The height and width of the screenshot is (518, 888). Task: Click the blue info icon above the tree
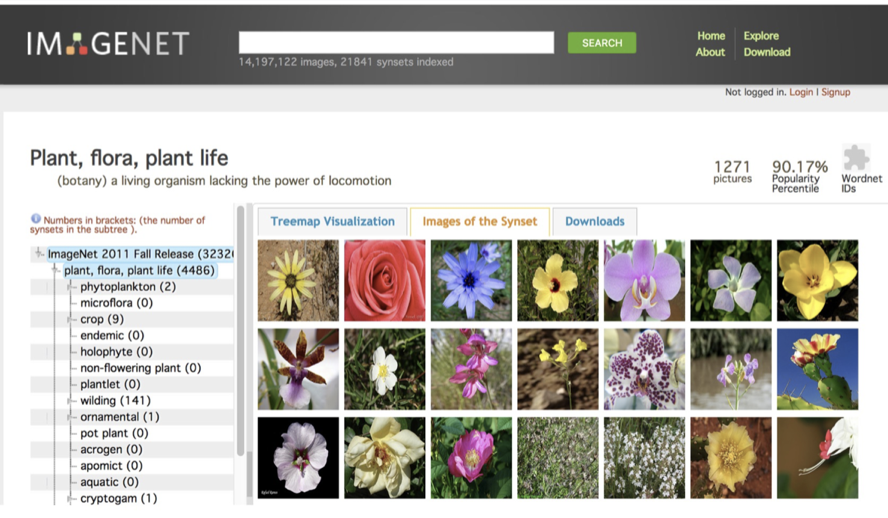(36, 219)
